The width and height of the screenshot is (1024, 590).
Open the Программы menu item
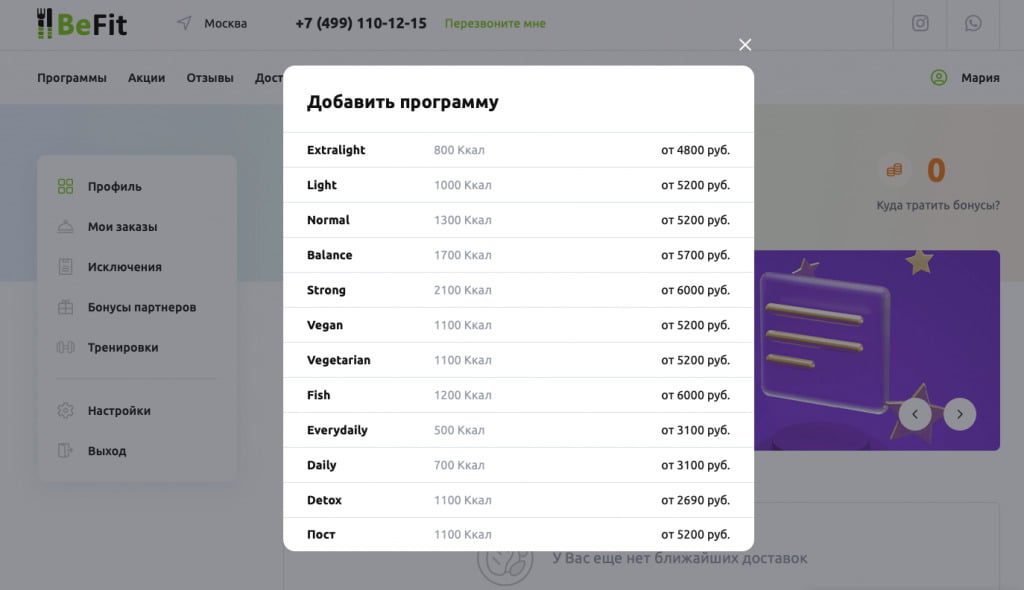click(x=72, y=78)
